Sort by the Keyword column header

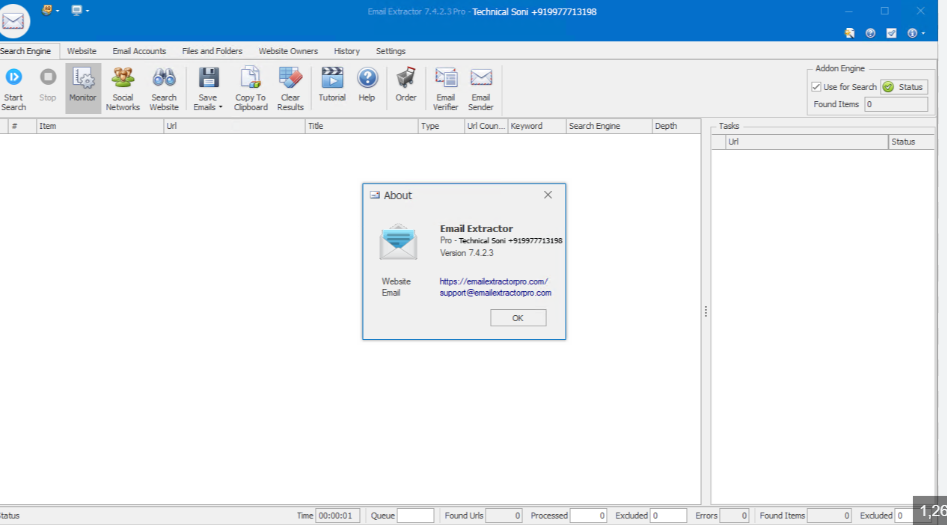tap(536, 126)
